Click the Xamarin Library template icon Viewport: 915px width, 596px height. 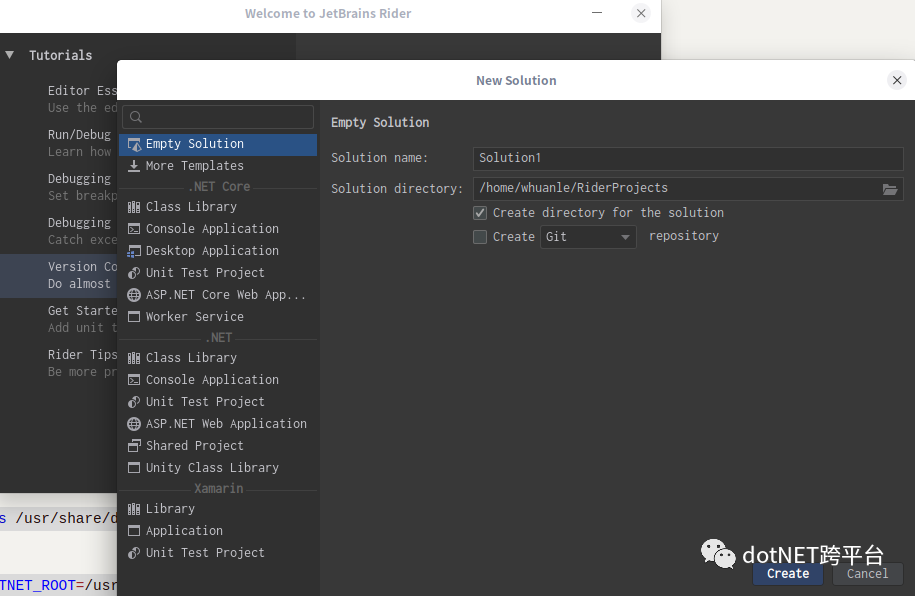[x=134, y=509]
